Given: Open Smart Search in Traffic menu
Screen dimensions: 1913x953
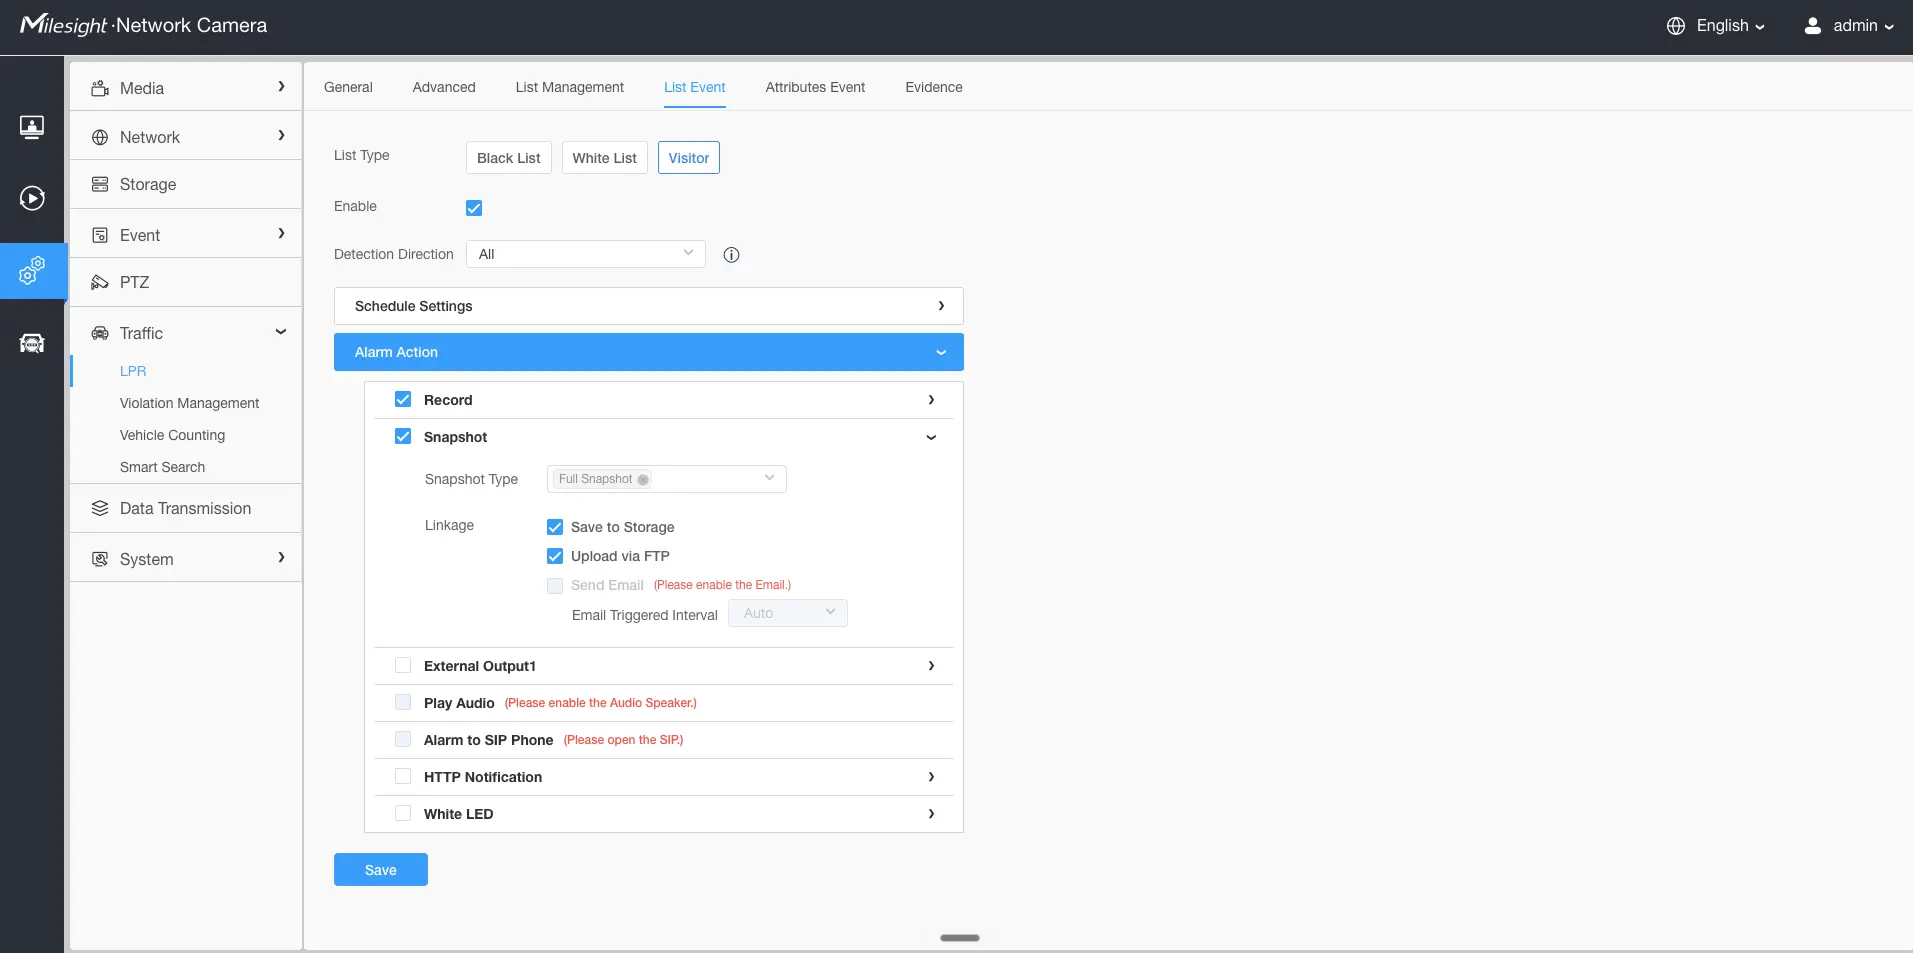Looking at the screenshot, I should click(163, 467).
